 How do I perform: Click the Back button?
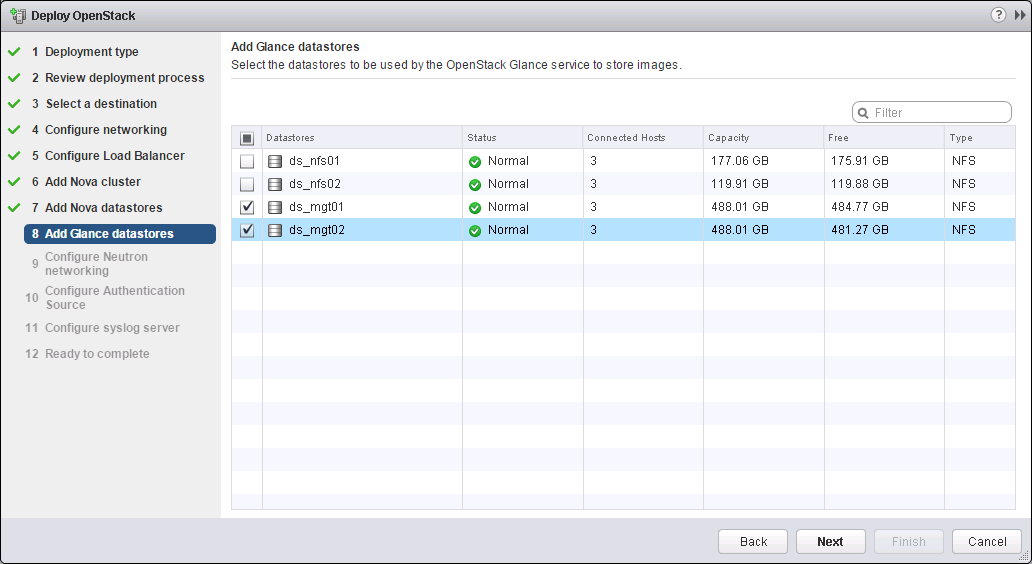point(753,541)
